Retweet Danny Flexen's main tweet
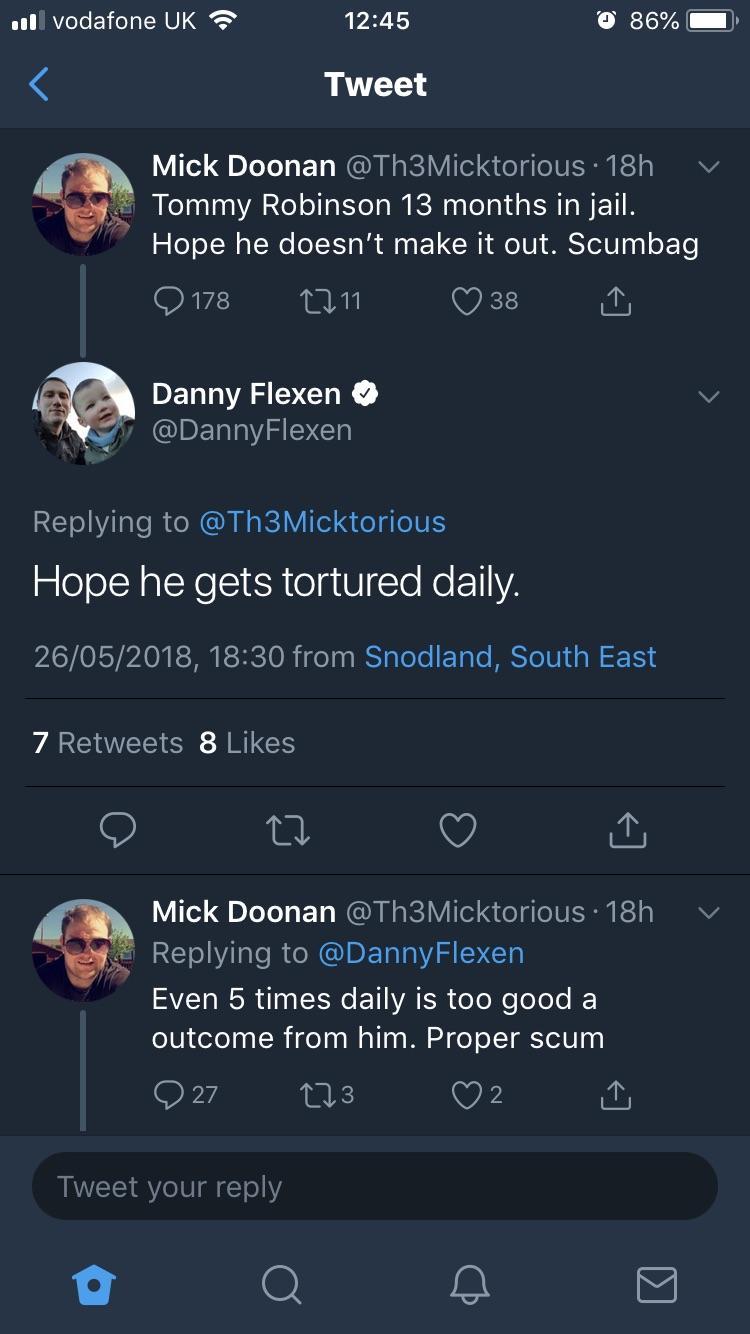 (x=289, y=830)
